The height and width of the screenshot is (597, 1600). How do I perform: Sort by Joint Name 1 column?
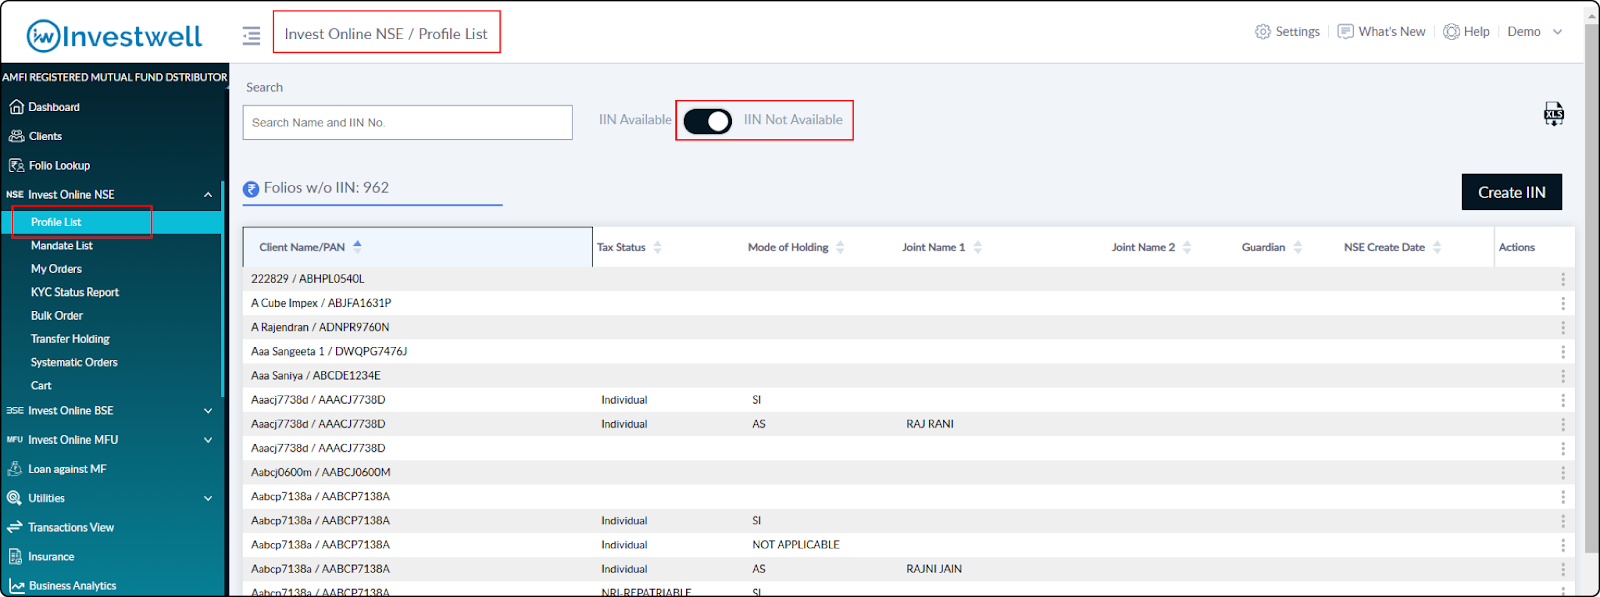pos(977,247)
